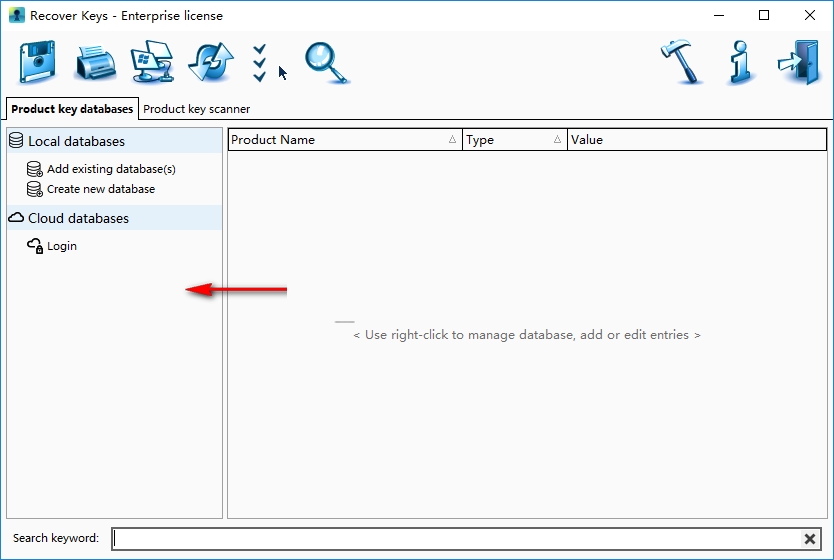Click the triple checkmark toolbar icon
The width and height of the screenshot is (834, 560).
click(x=260, y=63)
